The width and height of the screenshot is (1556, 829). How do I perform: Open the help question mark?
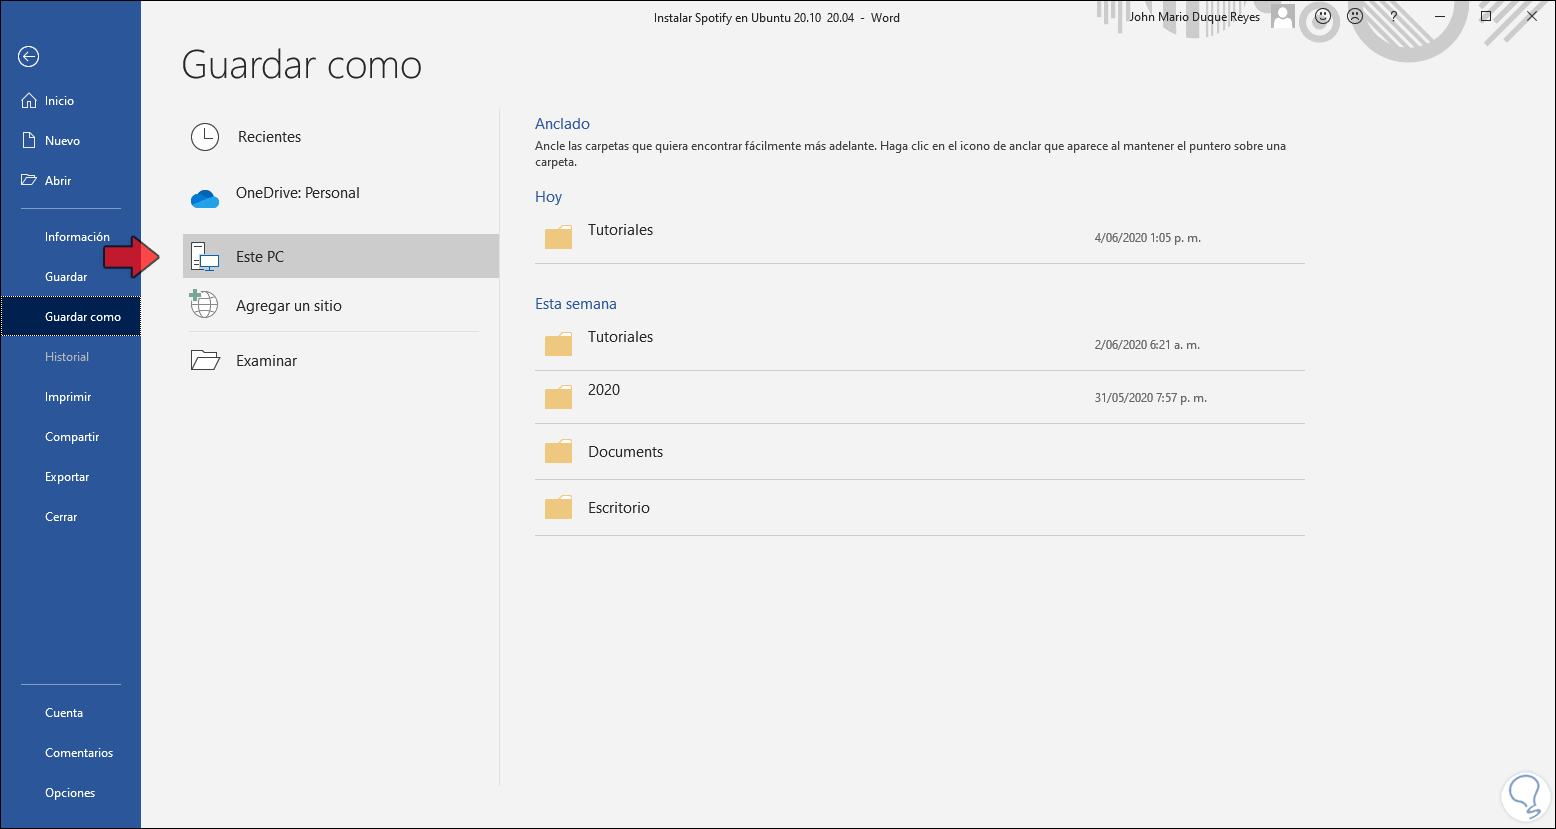point(1393,17)
